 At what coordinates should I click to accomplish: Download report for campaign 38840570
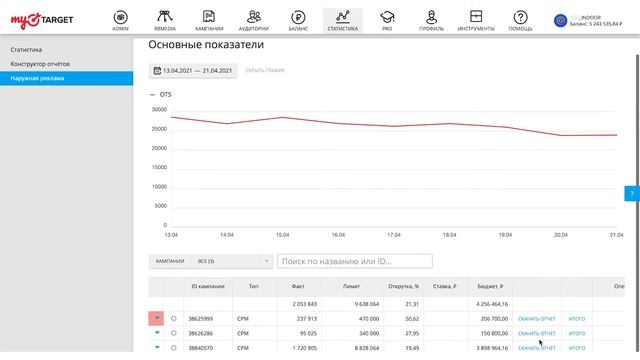537,348
